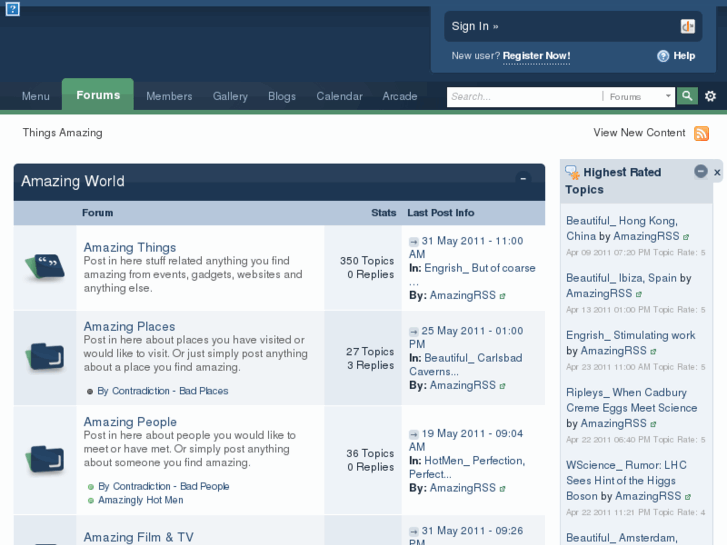
Task: Collapse the Highest Rated Topics block
Action: coord(701,171)
